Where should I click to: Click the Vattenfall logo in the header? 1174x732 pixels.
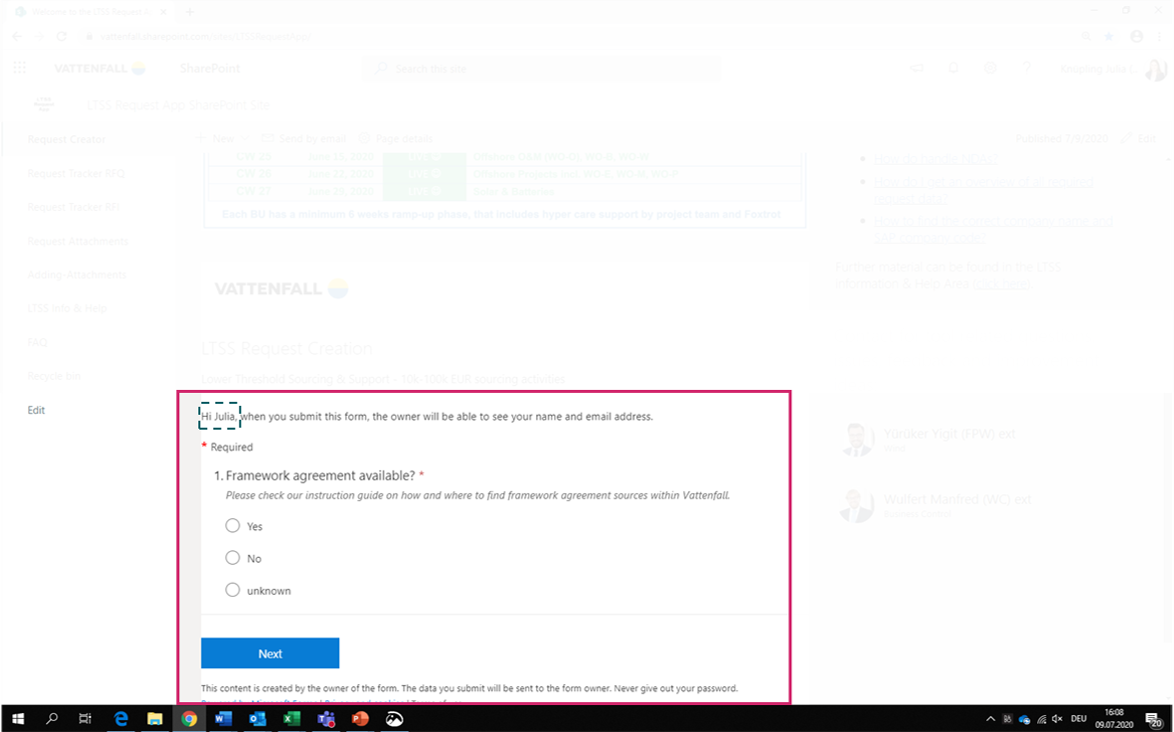(x=100, y=68)
